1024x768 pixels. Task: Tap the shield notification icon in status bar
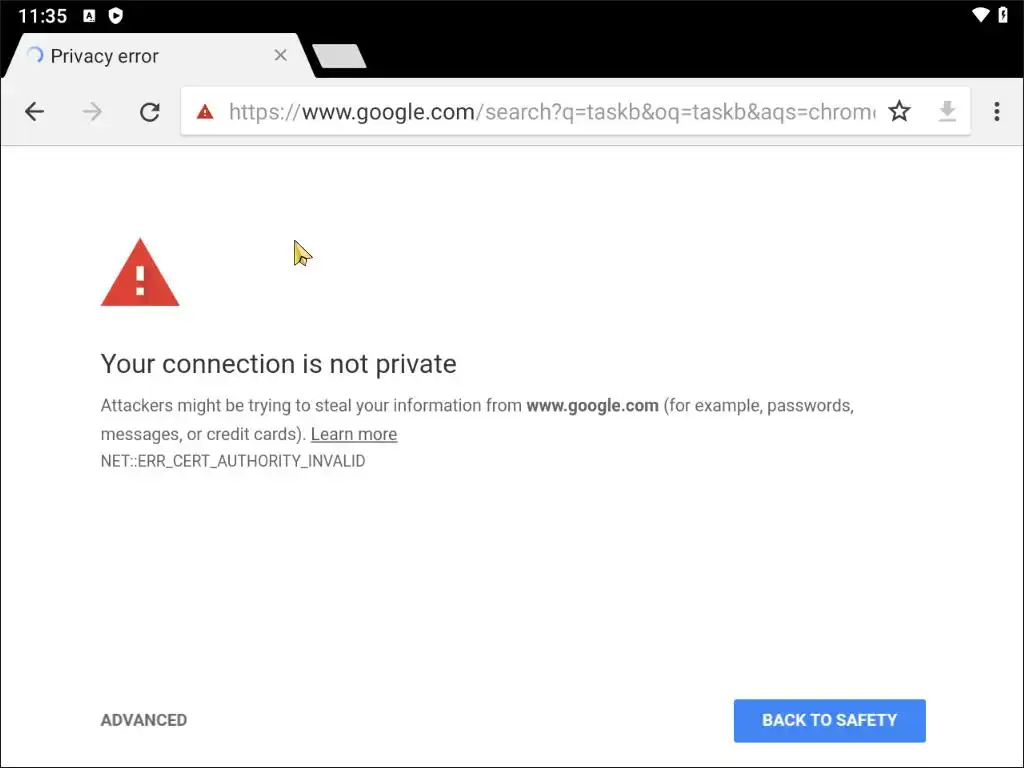pyautogui.click(x=116, y=16)
